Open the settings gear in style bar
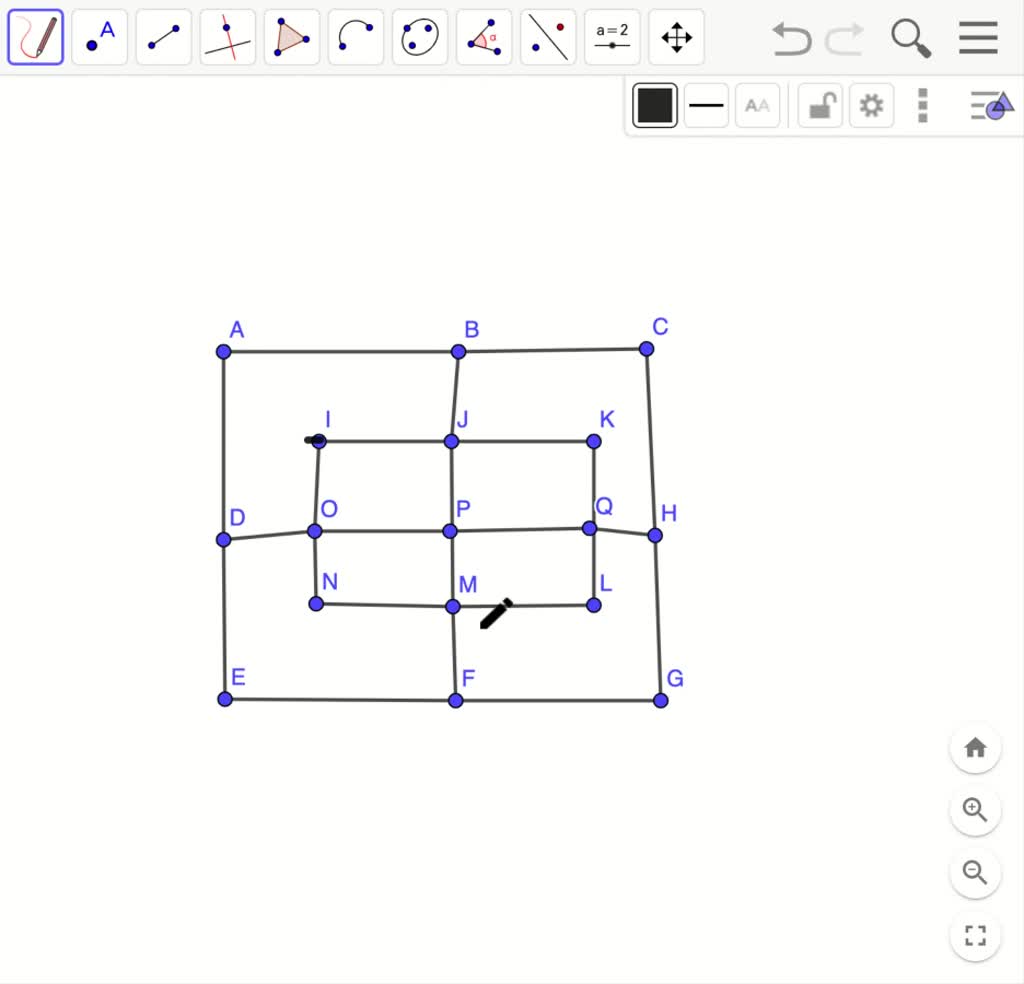 pyautogui.click(x=871, y=105)
